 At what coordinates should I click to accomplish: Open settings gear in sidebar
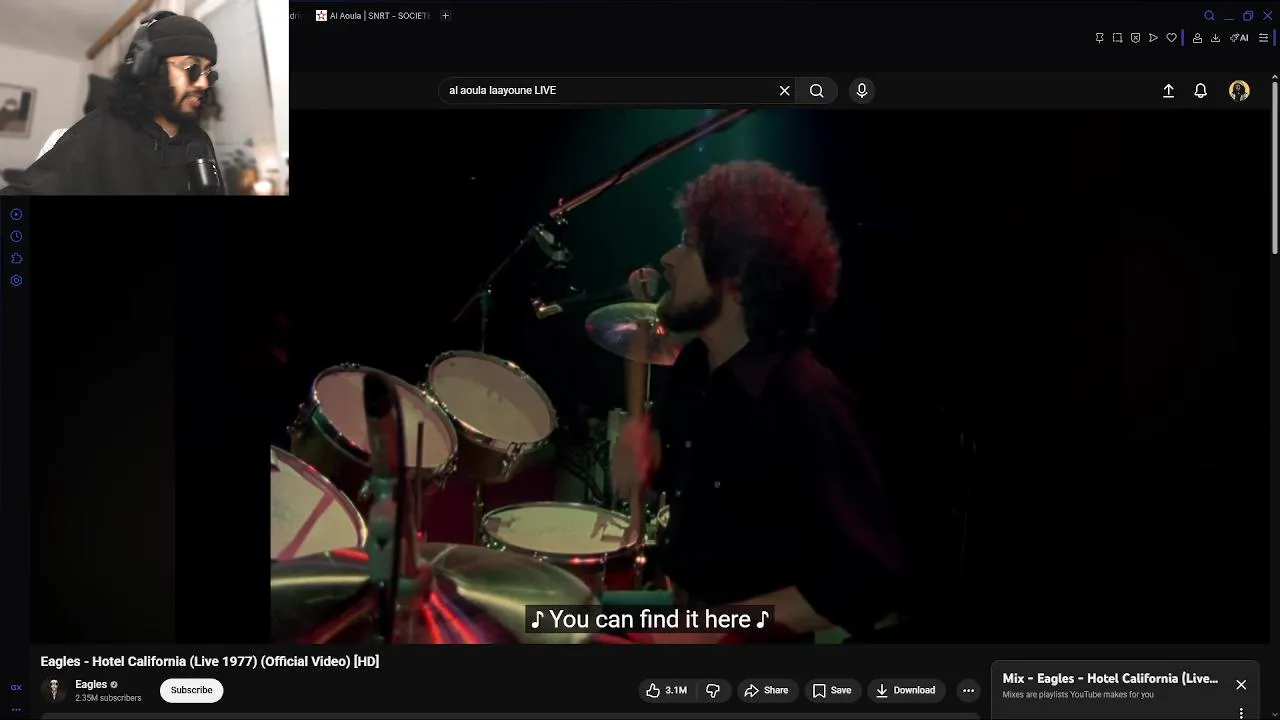[16, 280]
